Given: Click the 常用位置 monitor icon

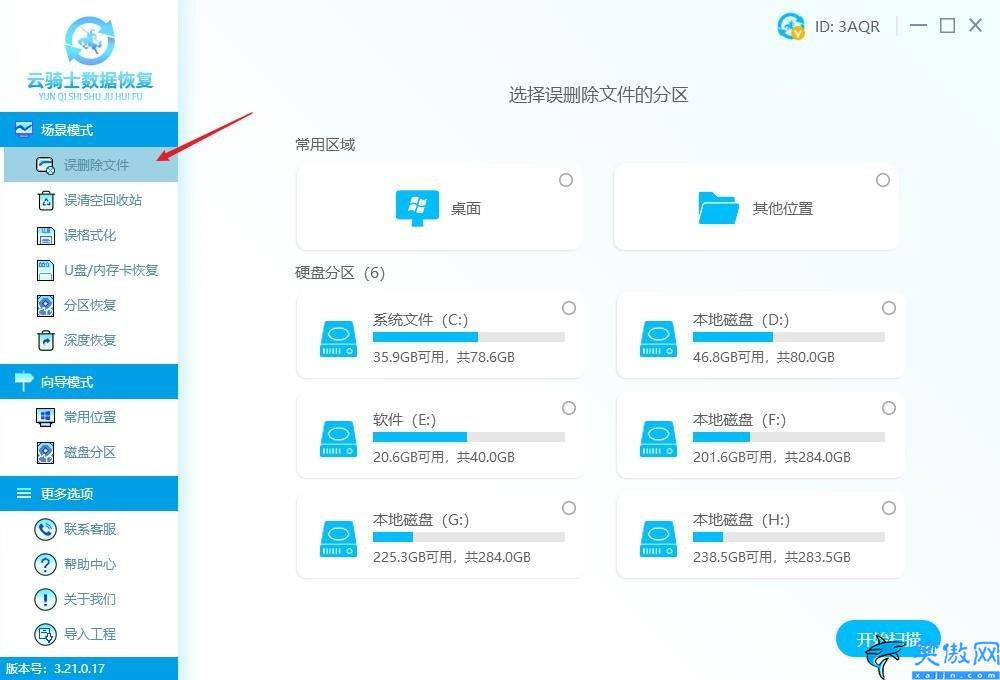Looking at the screenshot, I should click(45, 418).
